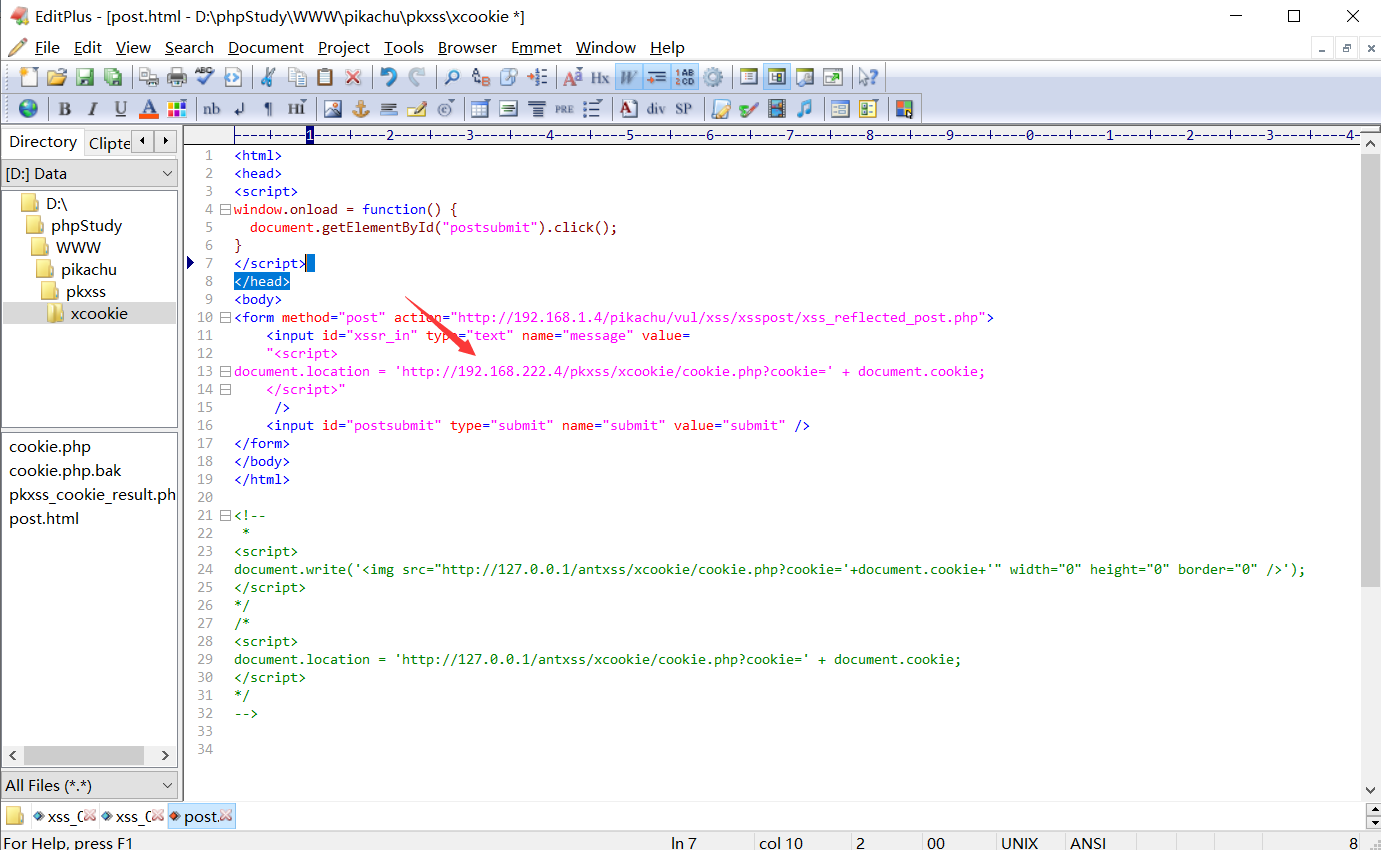
Task: Delete with the red X toolbar icon
Action: coord(353,77)
